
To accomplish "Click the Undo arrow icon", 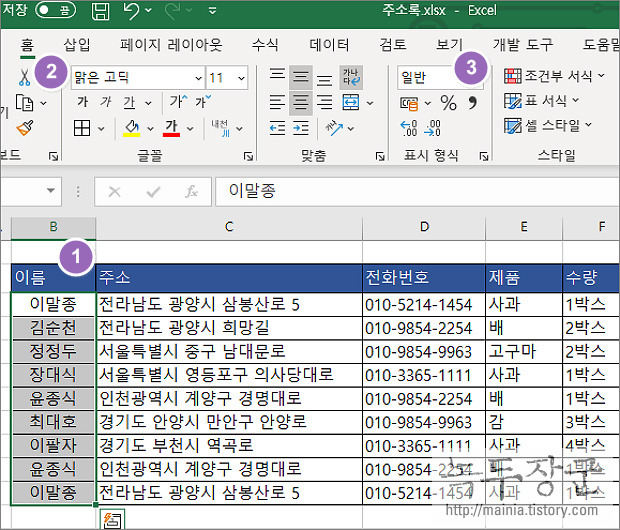I will [132, 11].
